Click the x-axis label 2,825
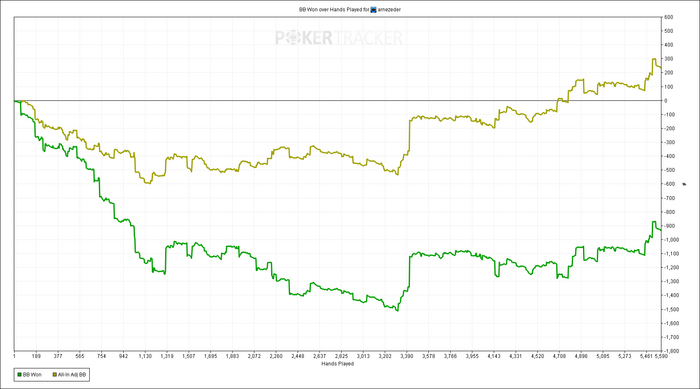Image resolution: width=700 pixels, height=389 pixels. click(342, 356)
